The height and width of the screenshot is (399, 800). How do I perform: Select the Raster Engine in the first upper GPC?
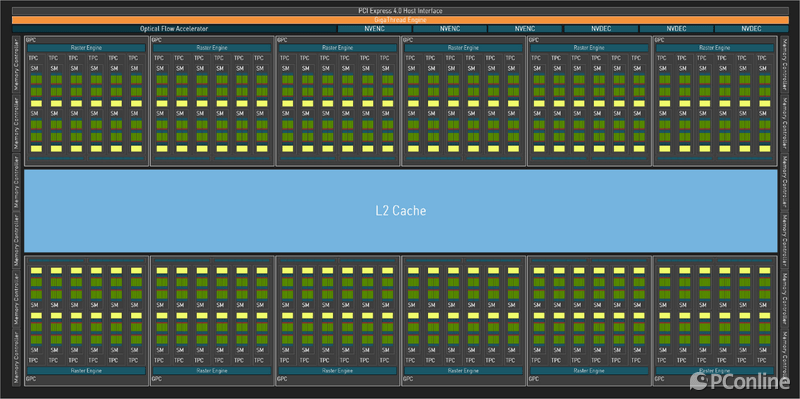[x=86, y=48]
